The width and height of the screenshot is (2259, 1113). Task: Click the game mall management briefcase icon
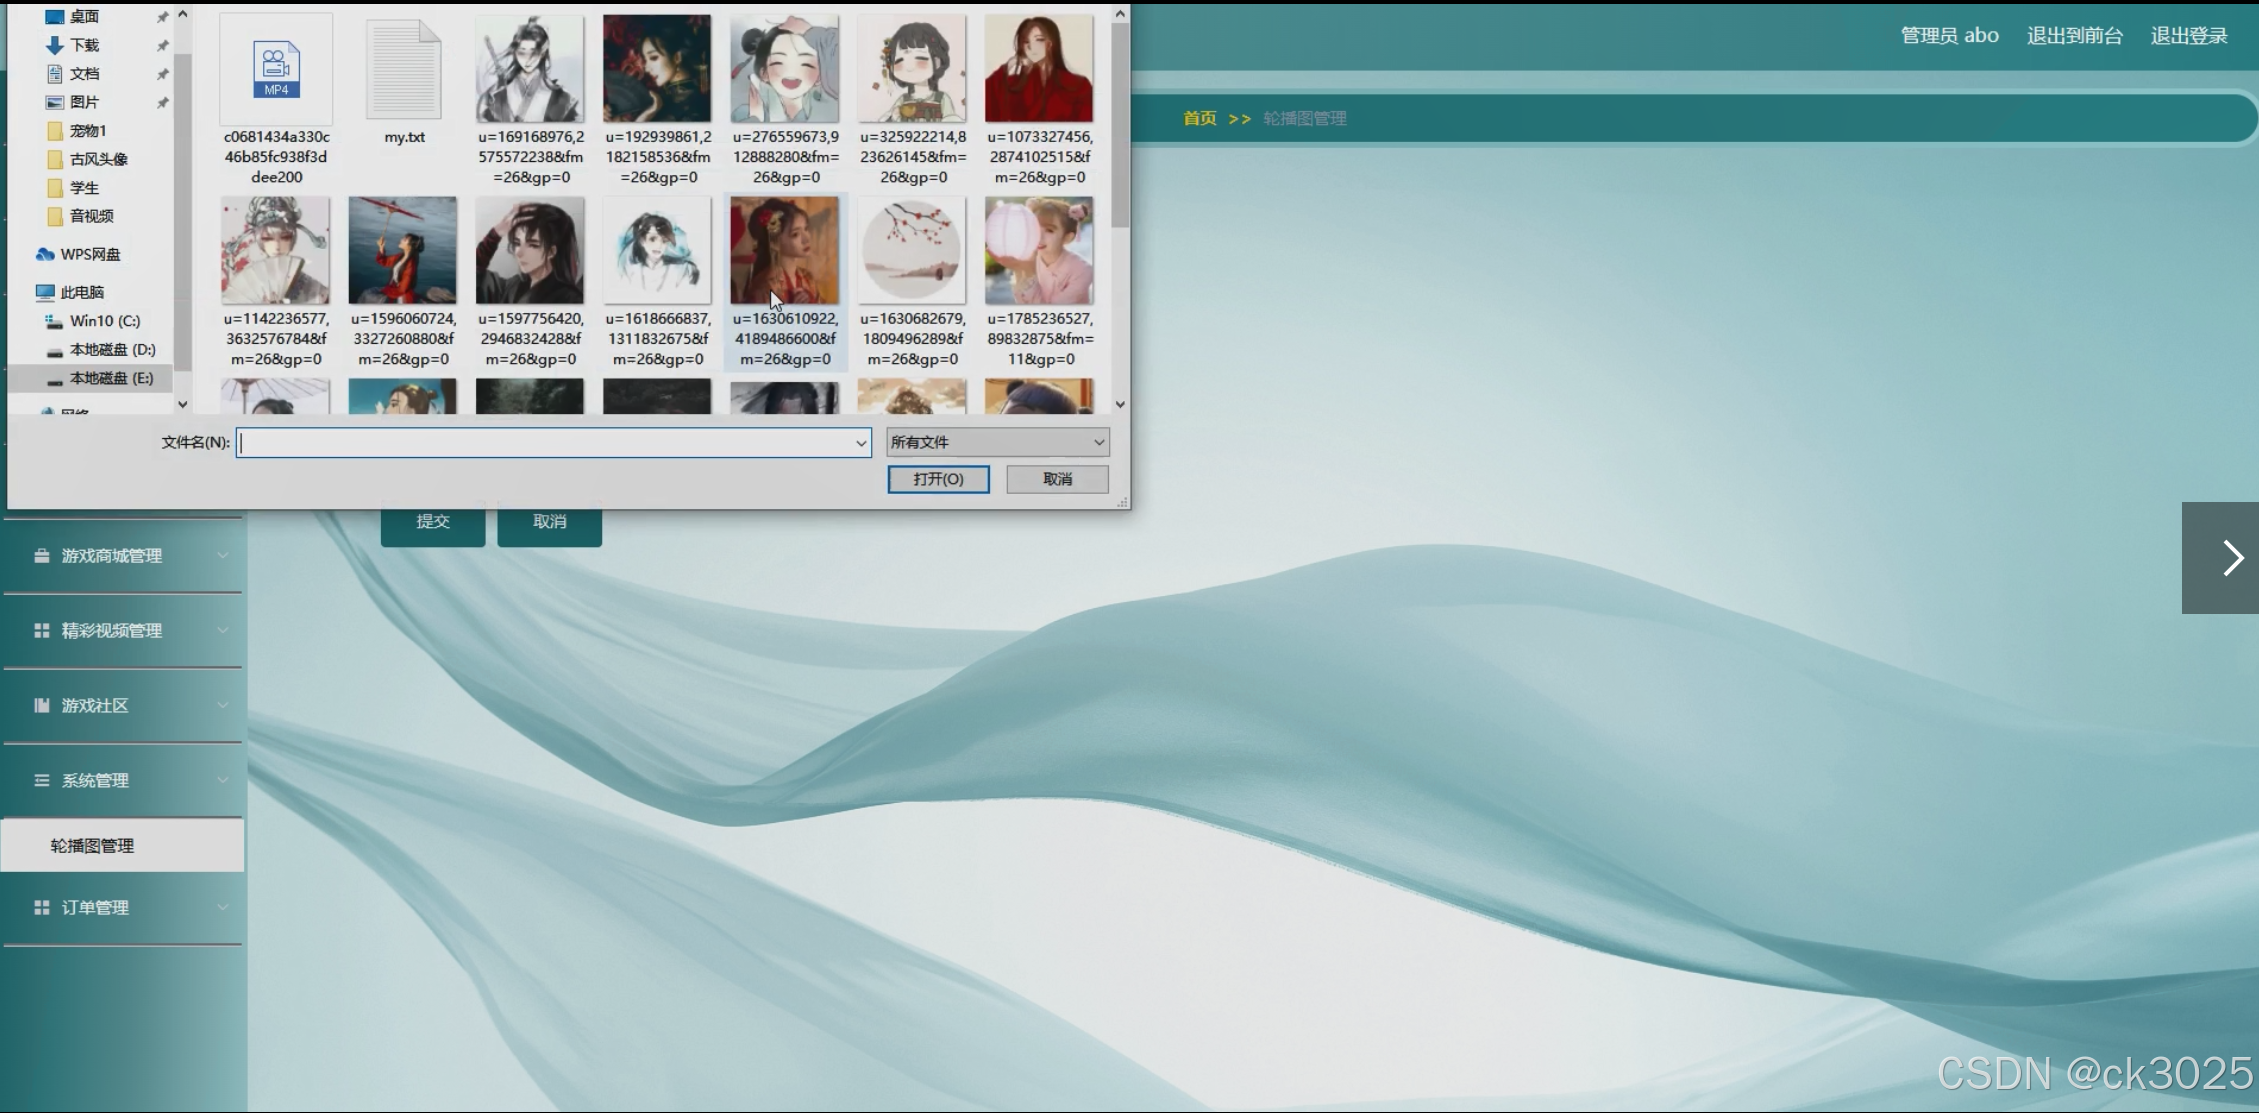tap(42, 556)
